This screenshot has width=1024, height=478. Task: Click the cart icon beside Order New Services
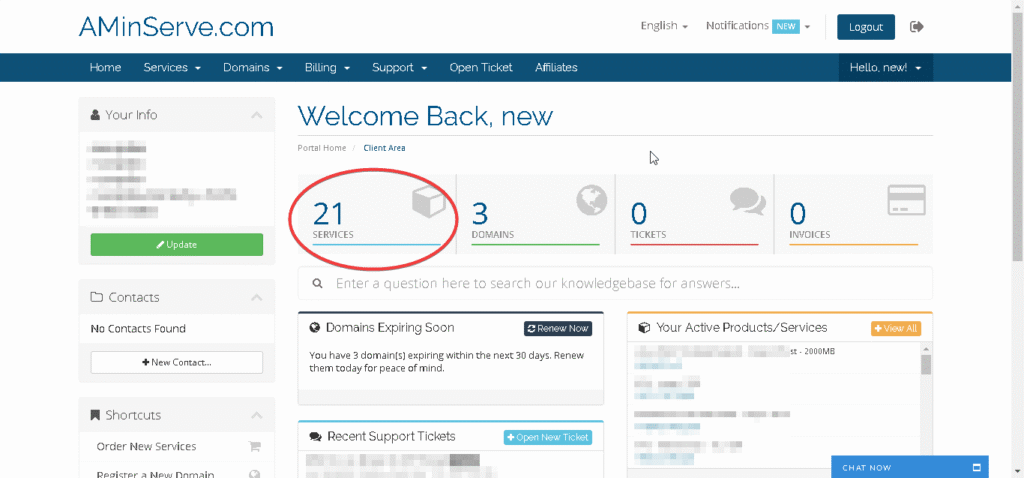click(254, 447)
